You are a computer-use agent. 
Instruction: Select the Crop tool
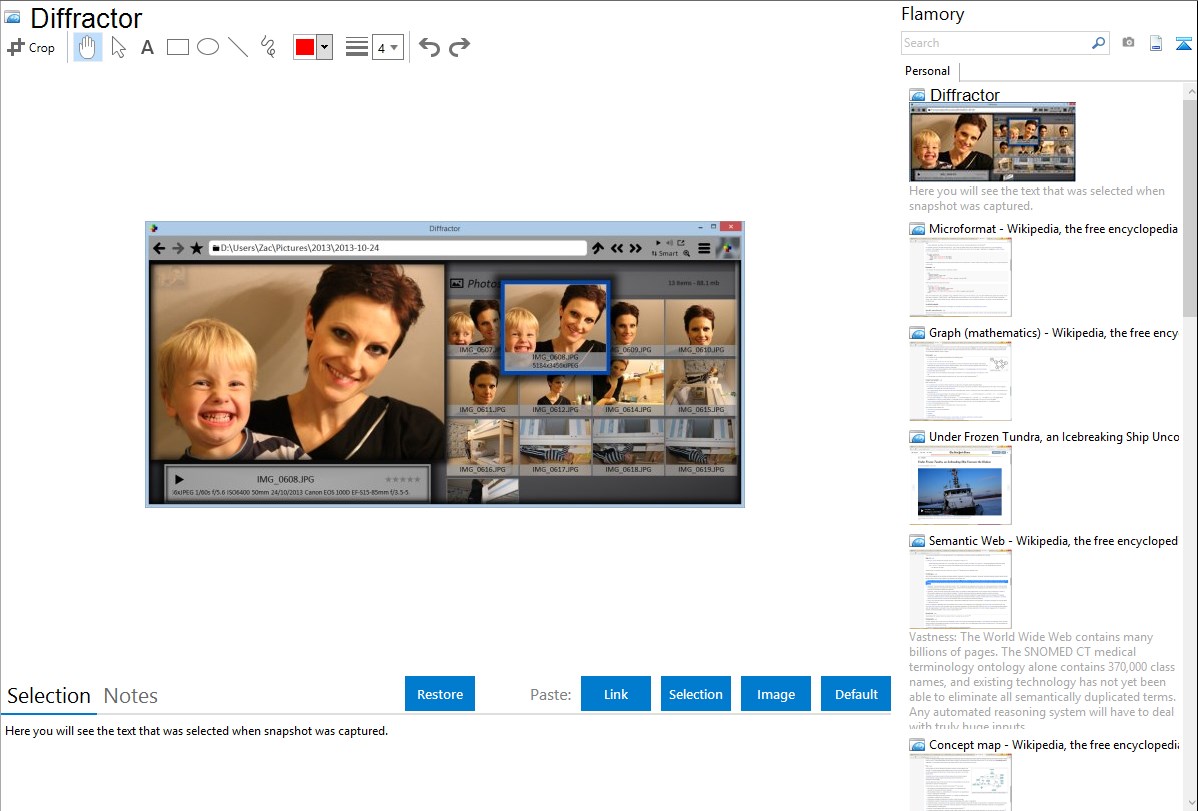(31, 47)
